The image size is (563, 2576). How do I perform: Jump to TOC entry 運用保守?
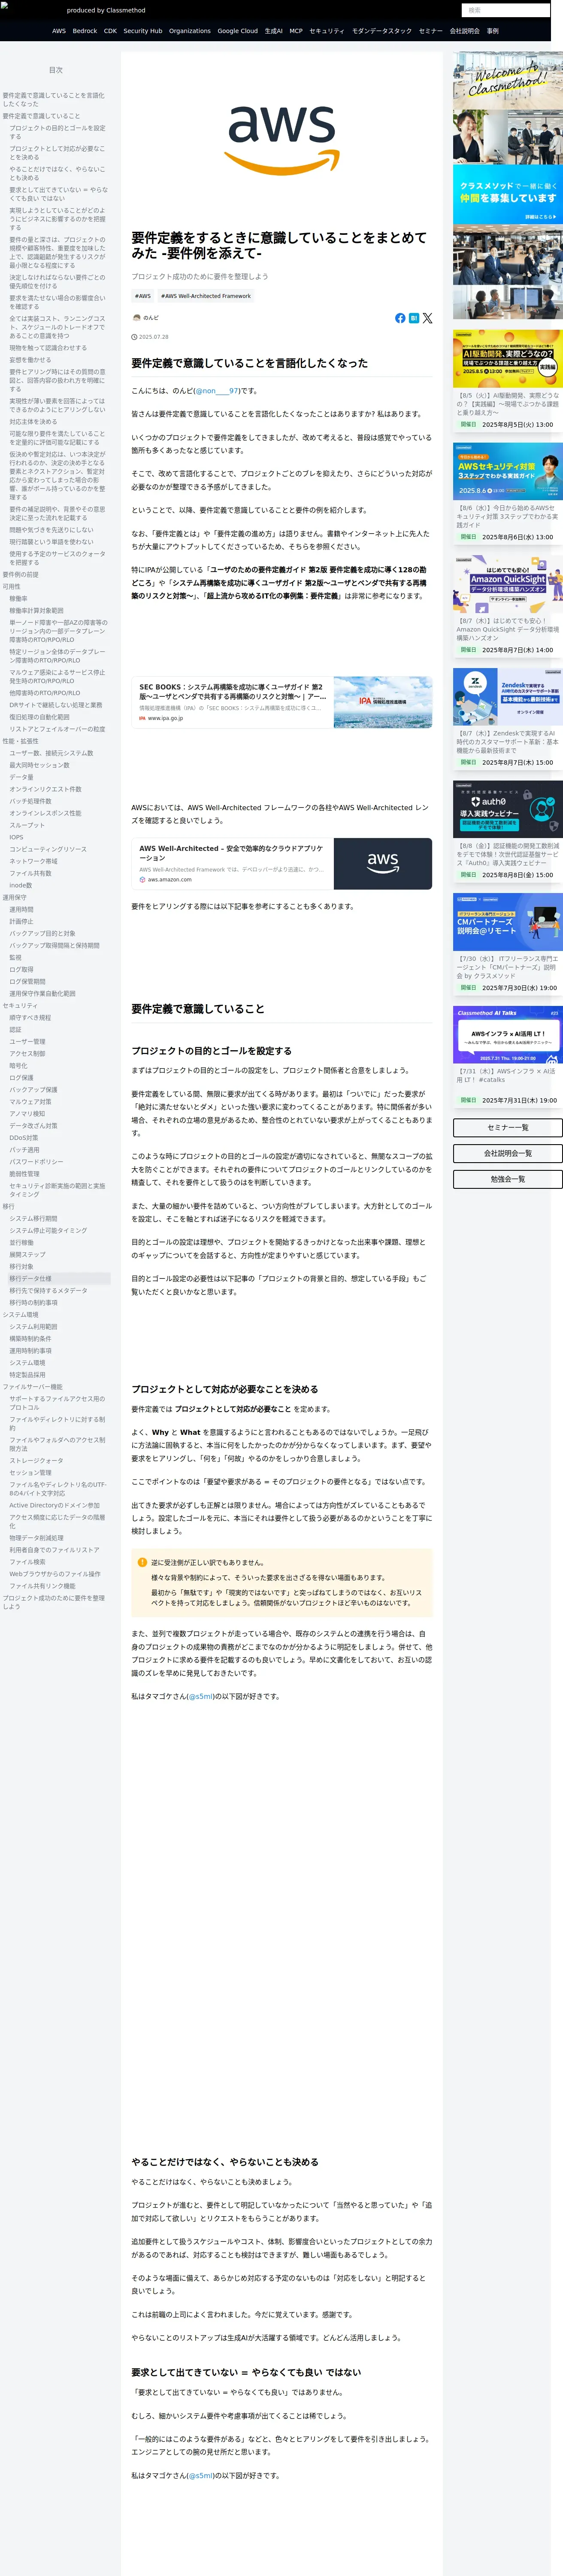click(14, 897)
